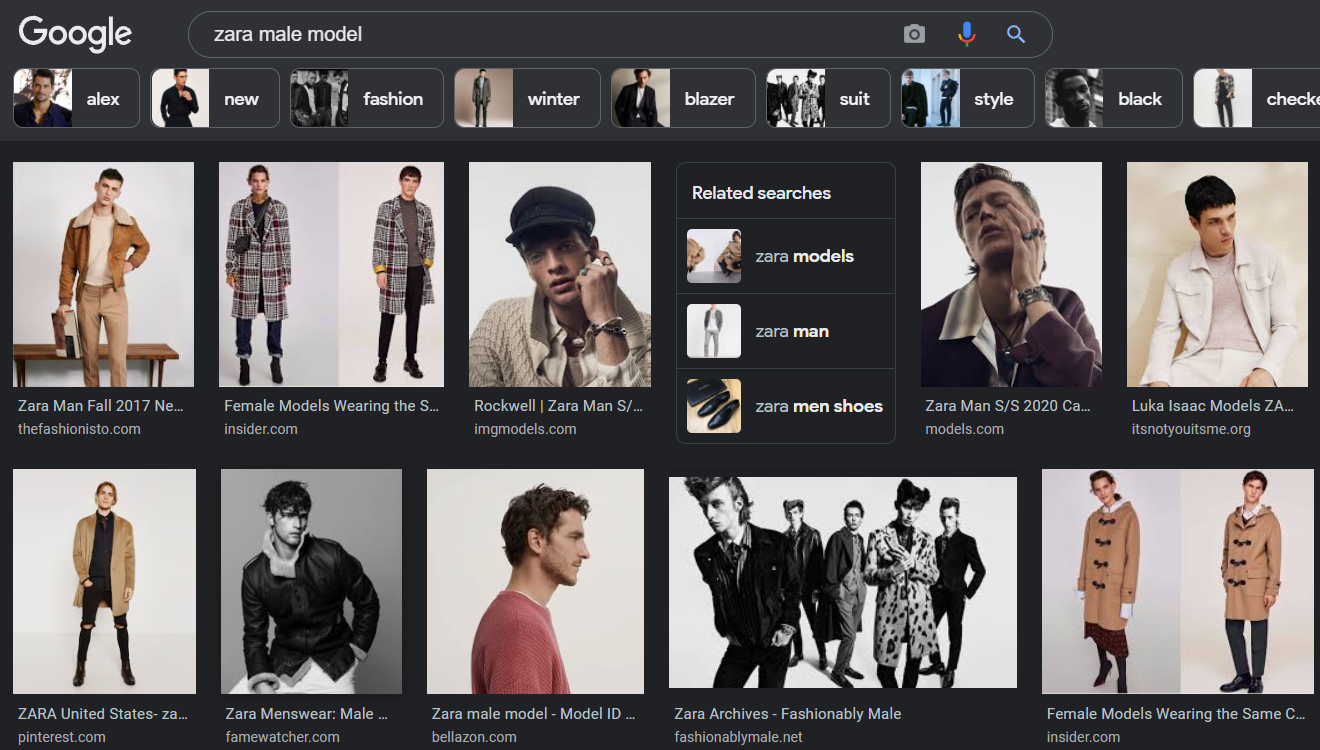Visit the imgmodels.com source link
Image resolution: width=1320 pixels, height=750 pixels.
click(x=525, y=429)
